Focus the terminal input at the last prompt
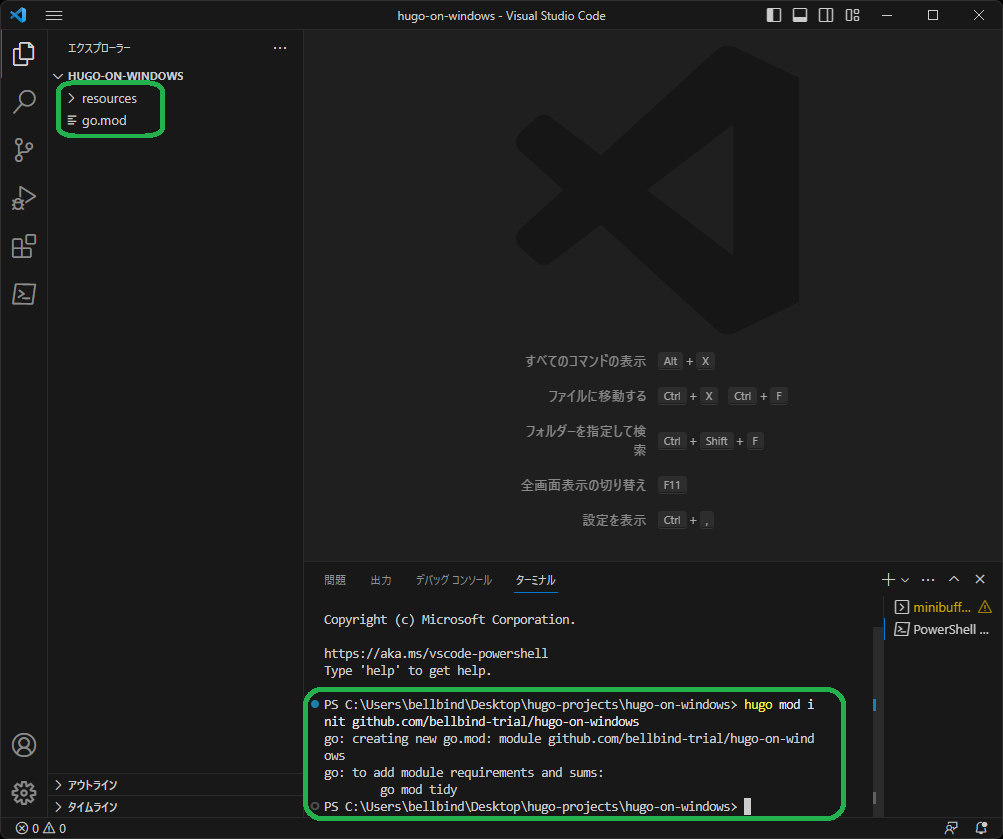Viewport: 1003px width, 839px height. pos(747,806)
